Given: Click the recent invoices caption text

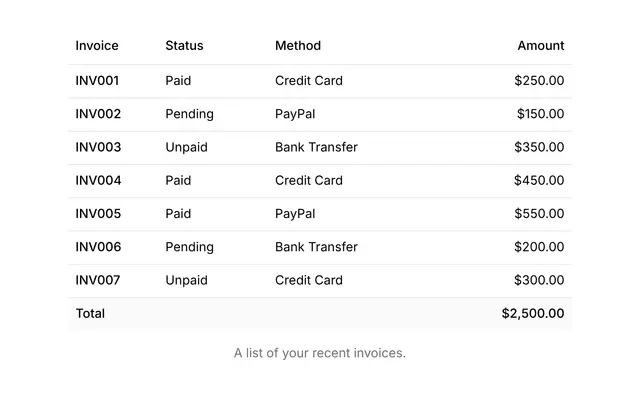Looking at the screenshot, I should tap(320, 353).
